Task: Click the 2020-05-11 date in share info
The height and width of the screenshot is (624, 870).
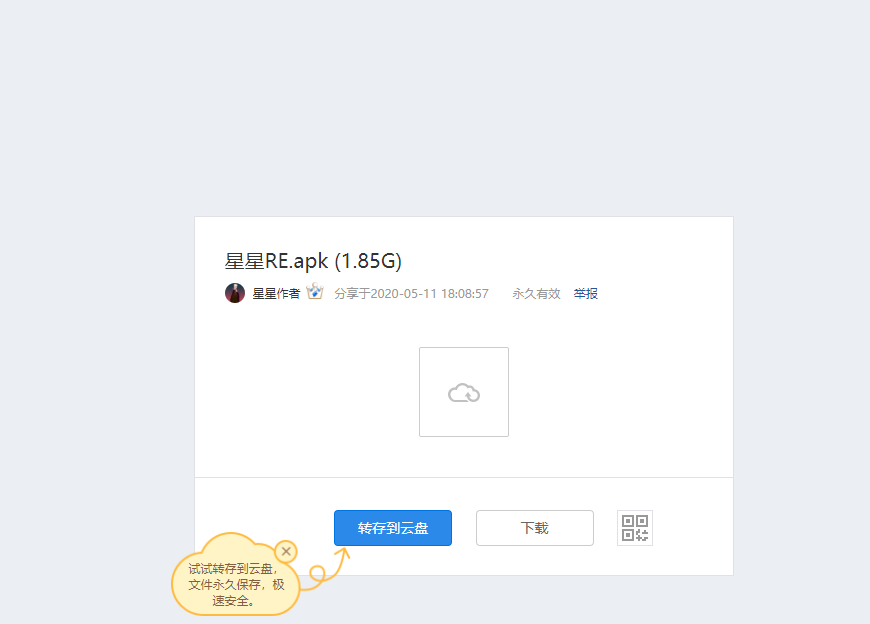Action: (403, 293)
